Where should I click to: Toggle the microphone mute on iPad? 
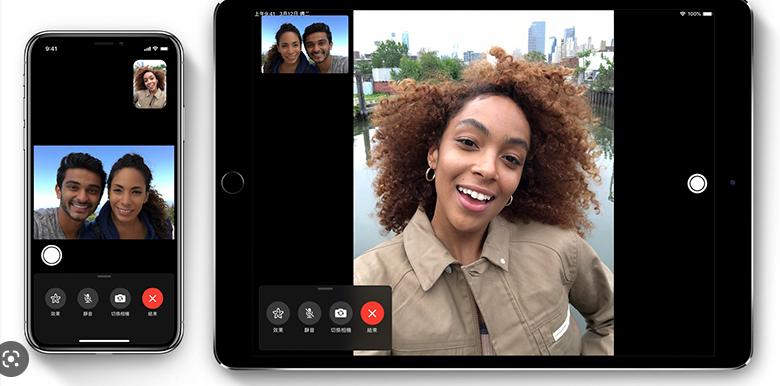click(309, 313)
